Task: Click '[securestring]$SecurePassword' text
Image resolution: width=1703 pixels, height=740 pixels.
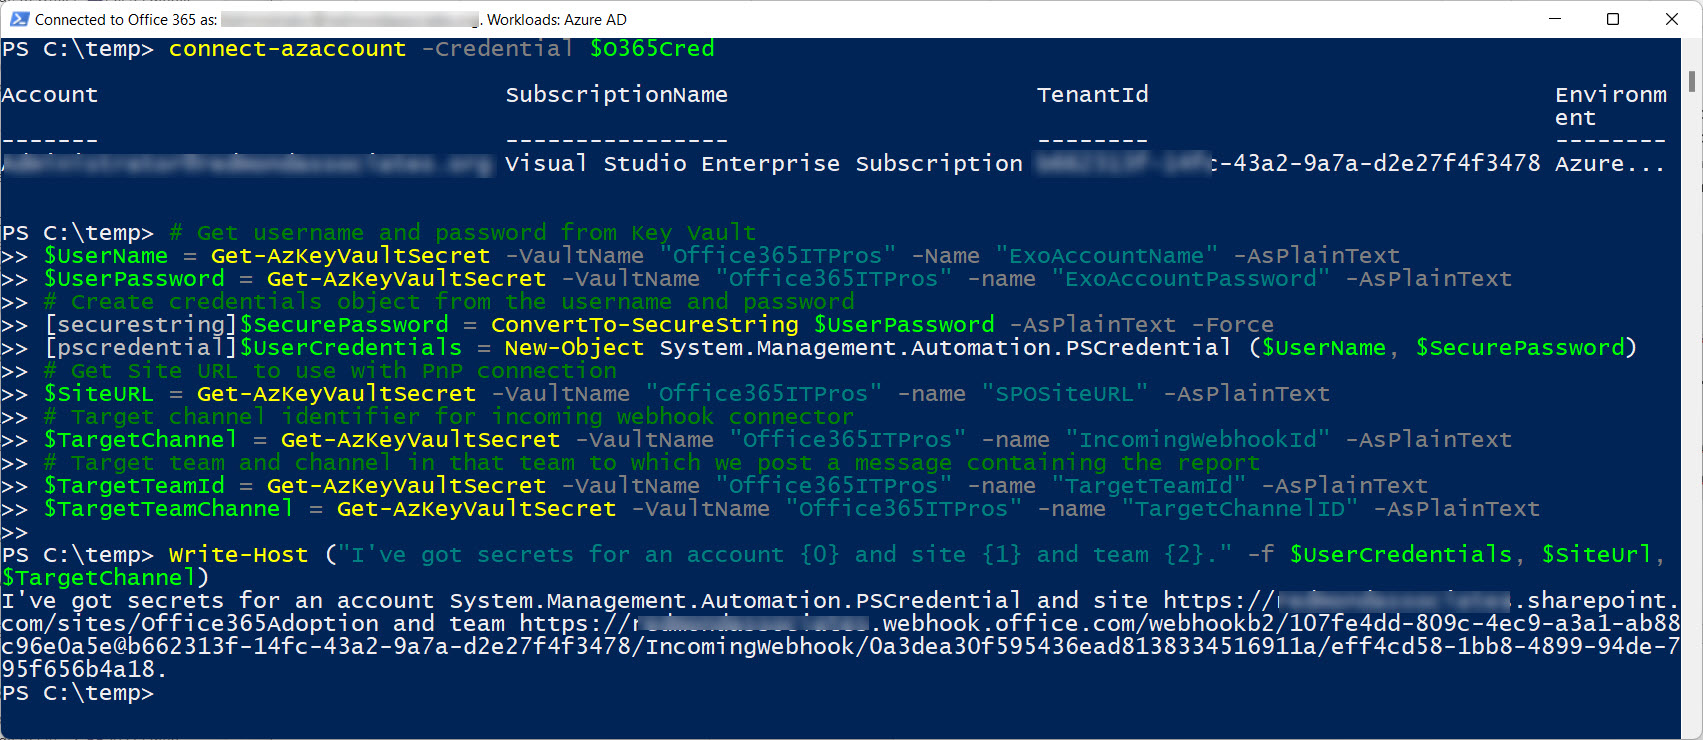Action: tap(246, 325)
